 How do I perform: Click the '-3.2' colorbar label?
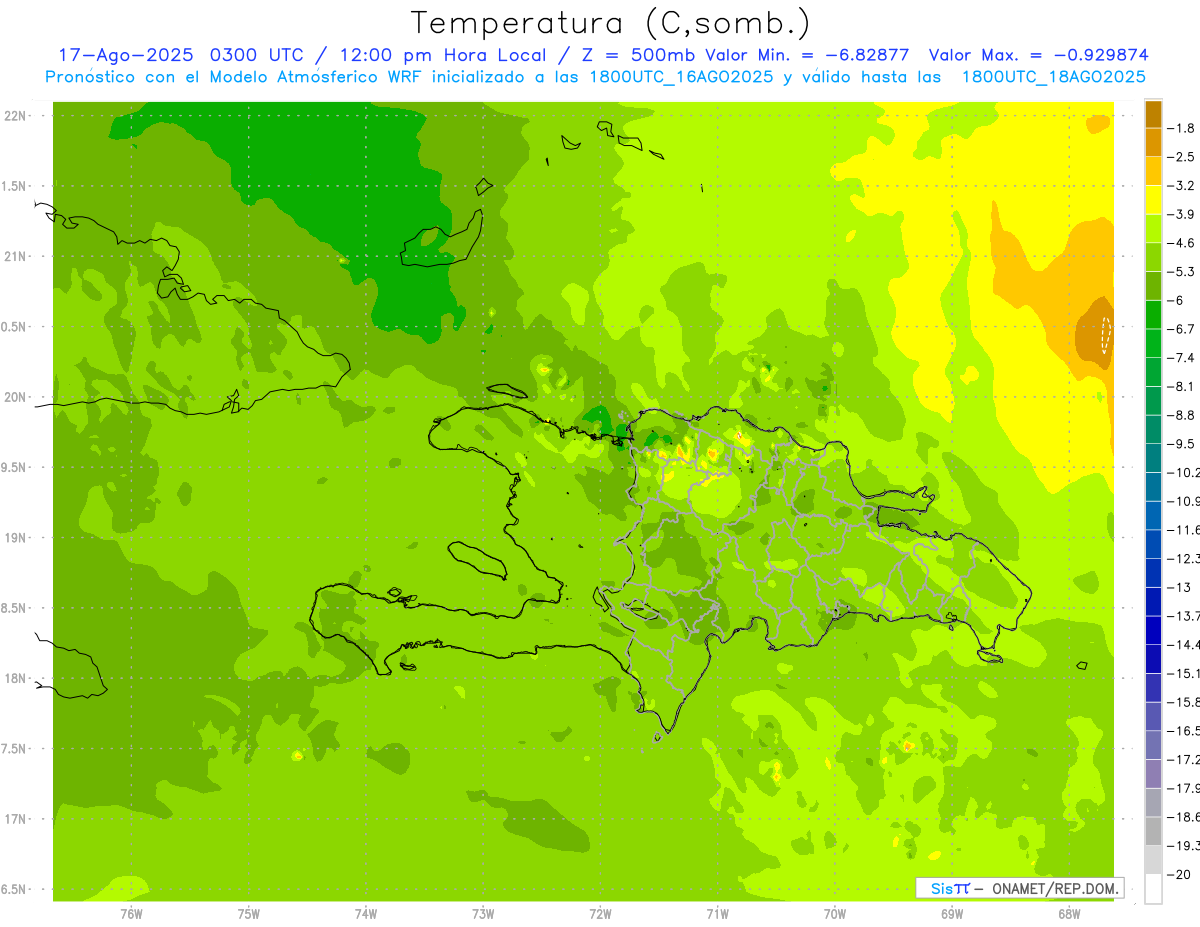point(1181,186)
